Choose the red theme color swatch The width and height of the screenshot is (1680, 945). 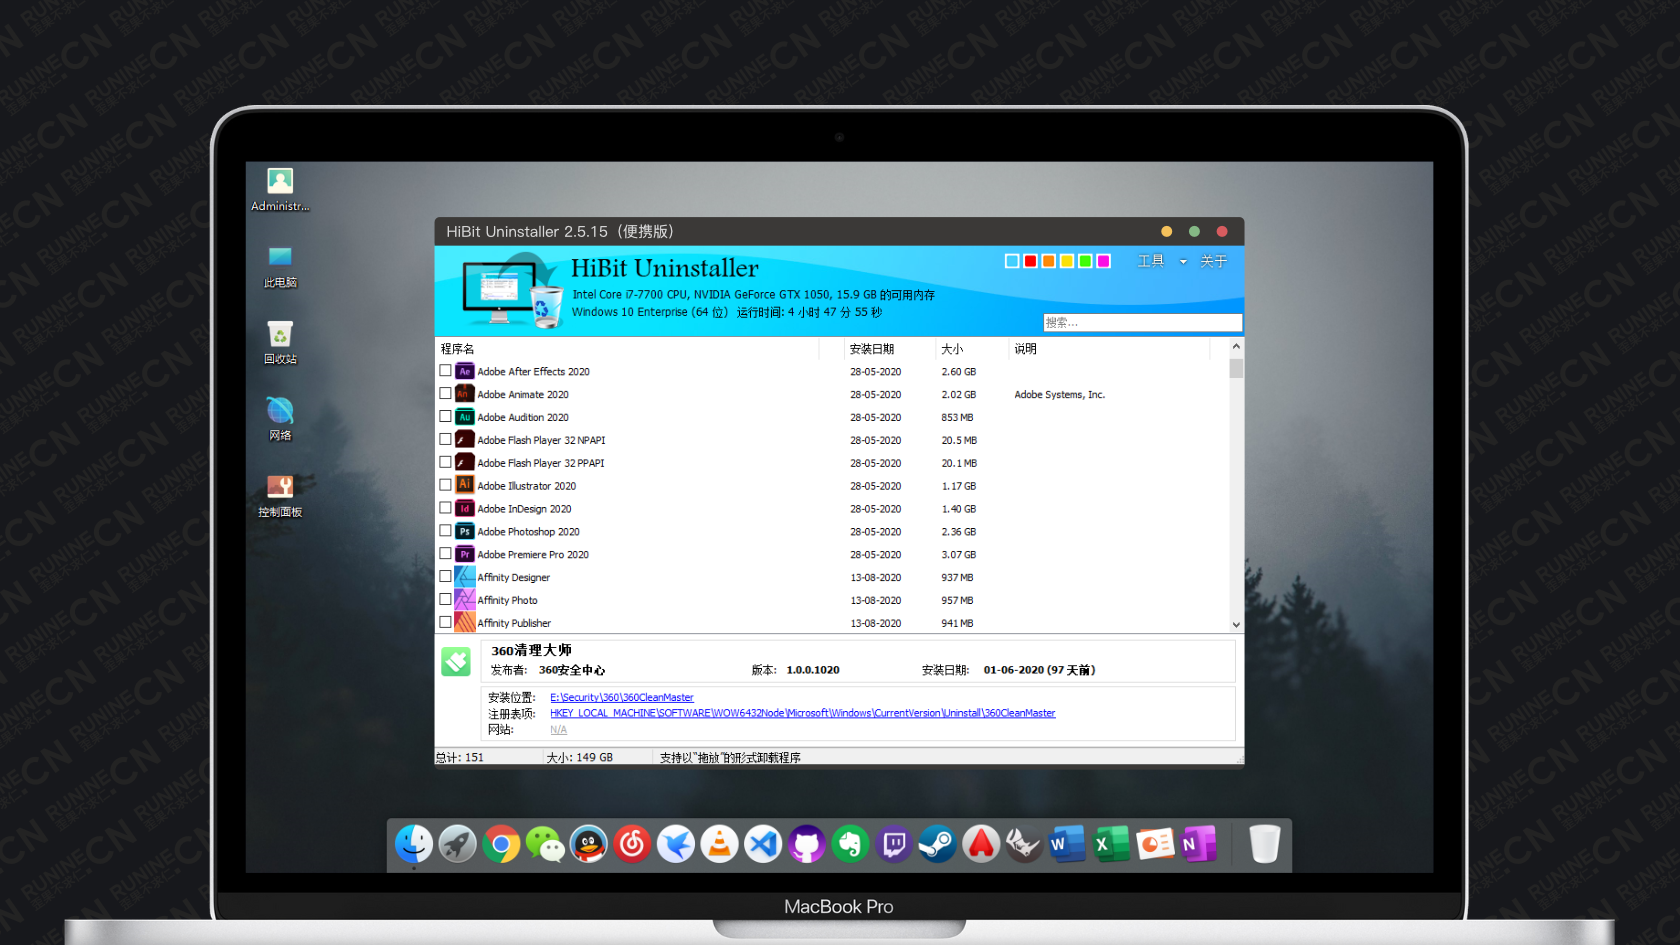pyautogui.click(x=1030, y=261)
